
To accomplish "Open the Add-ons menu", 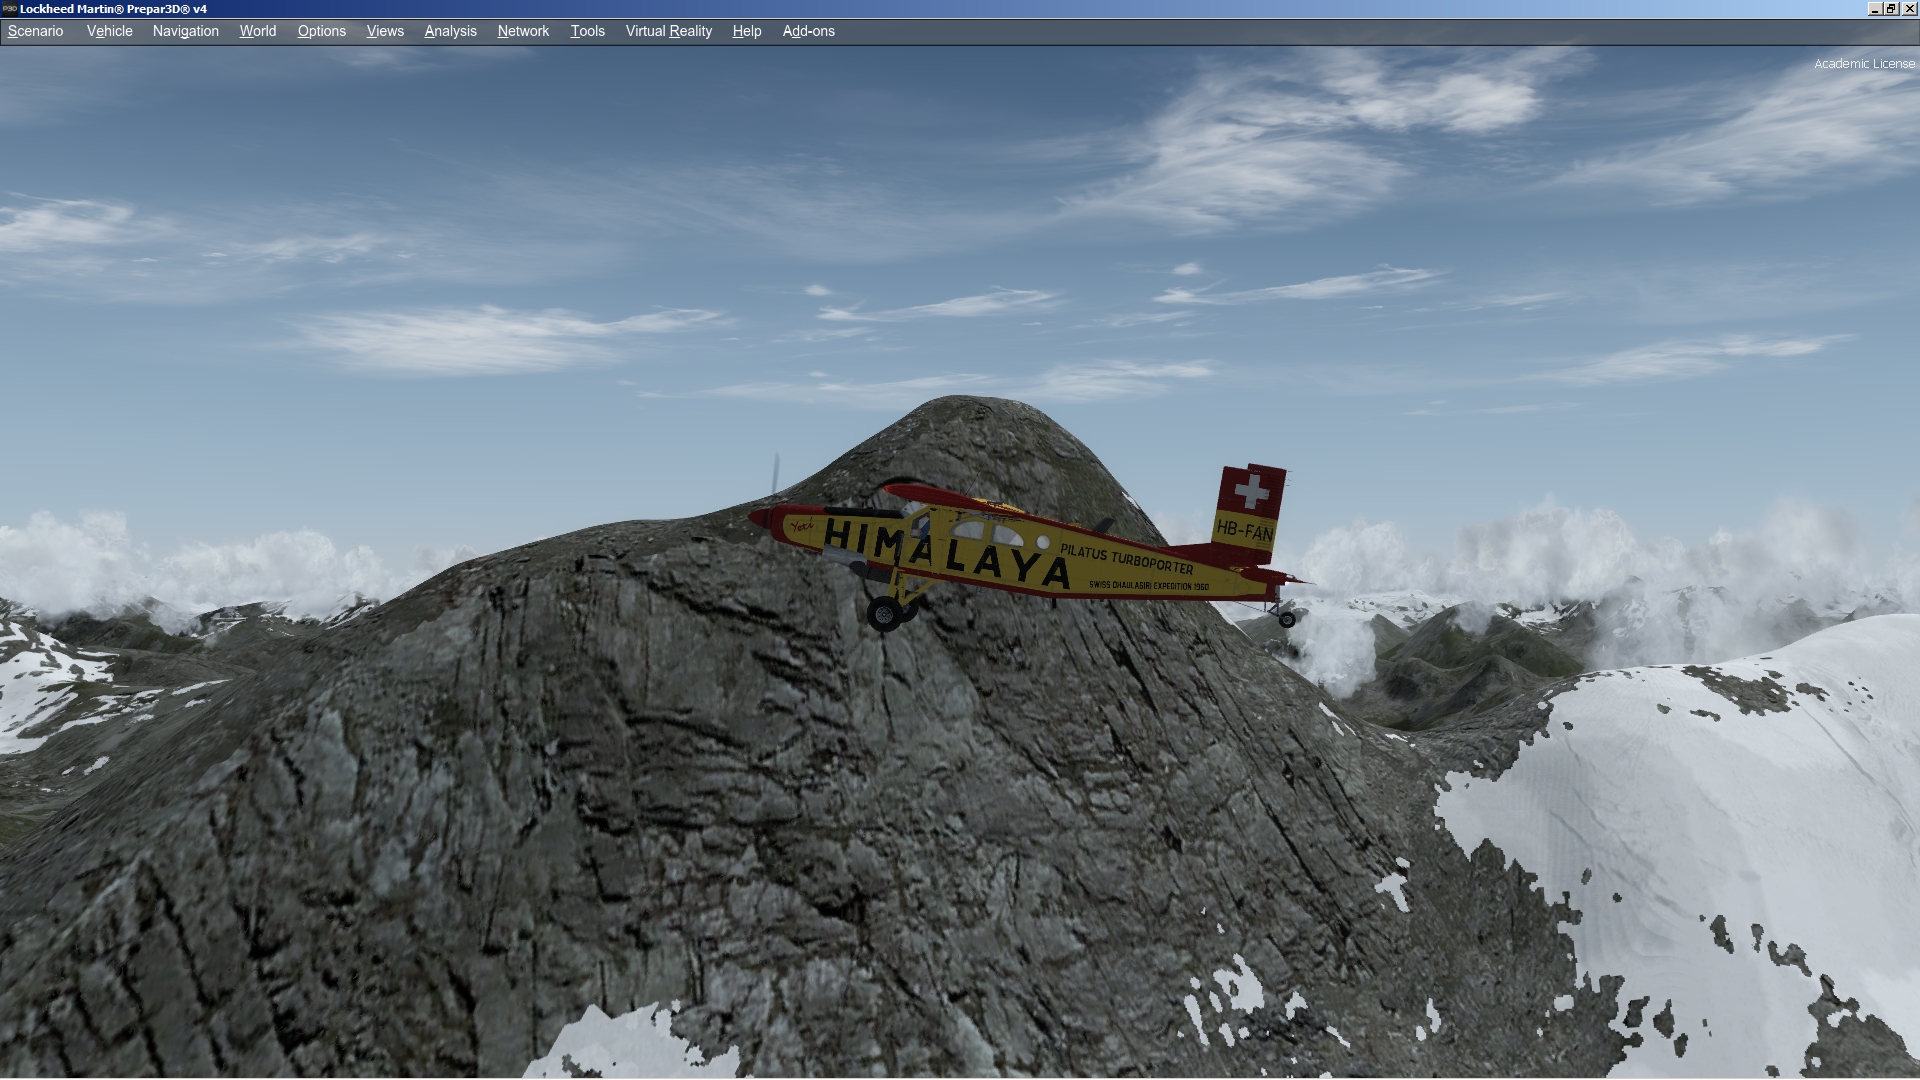I will point(808,31).
